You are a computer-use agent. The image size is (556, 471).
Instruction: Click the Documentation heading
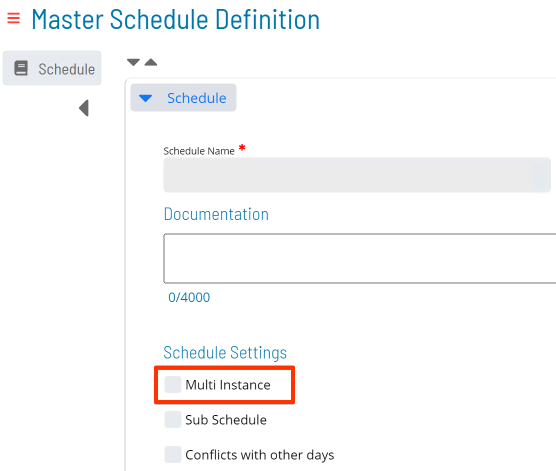(216, 214)
